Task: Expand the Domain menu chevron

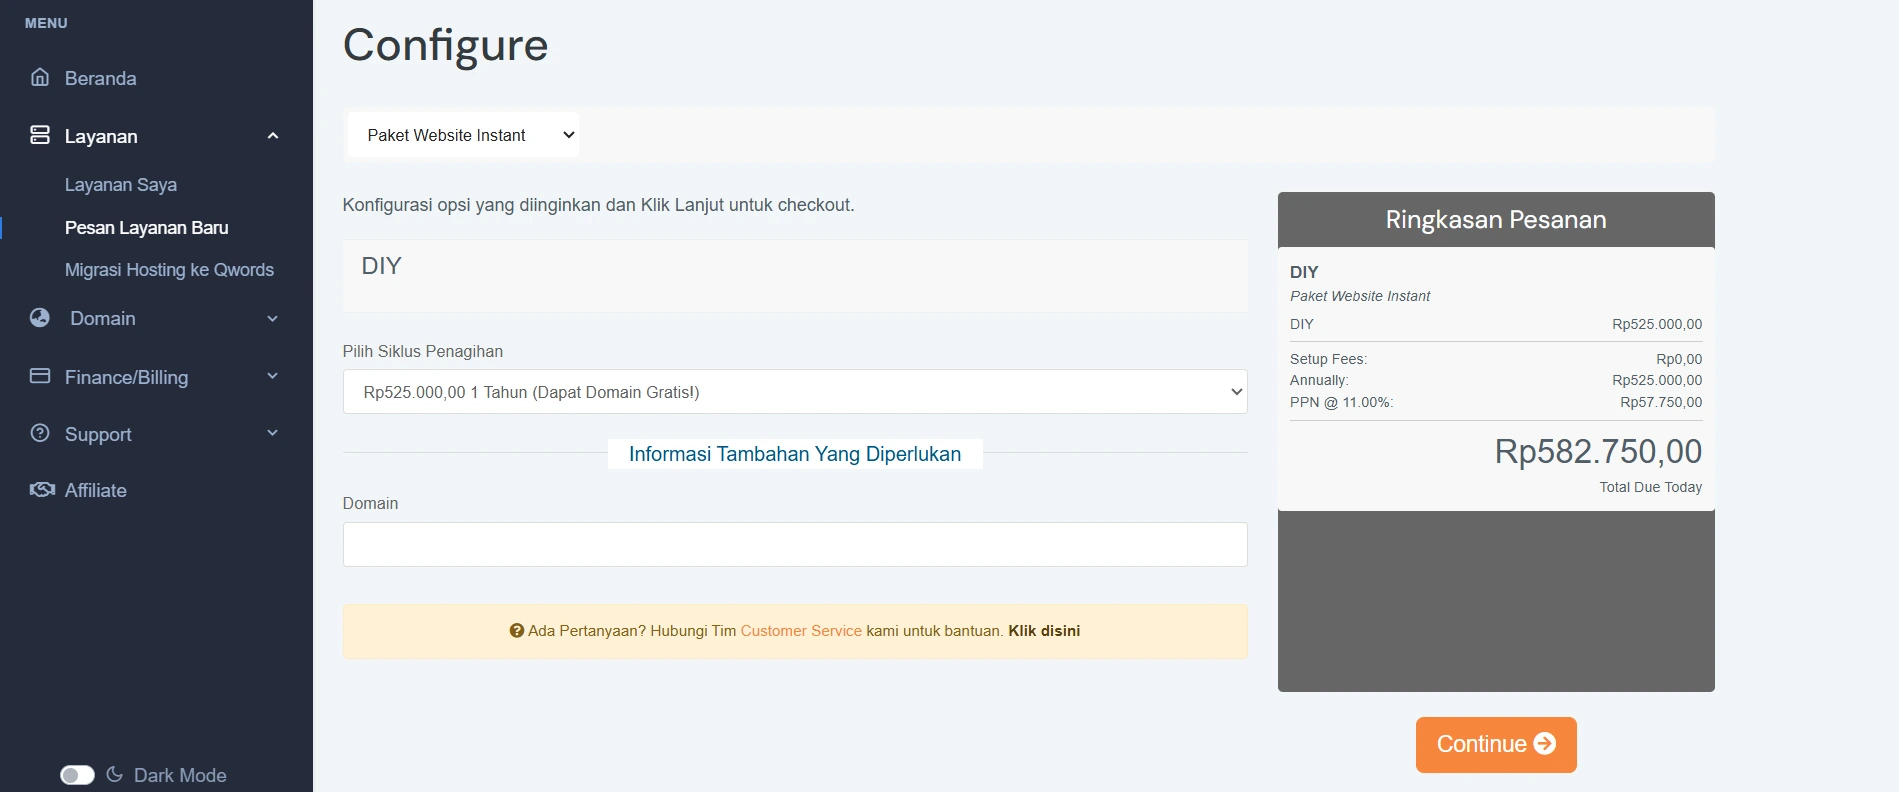Action: (x=273, y=319)
